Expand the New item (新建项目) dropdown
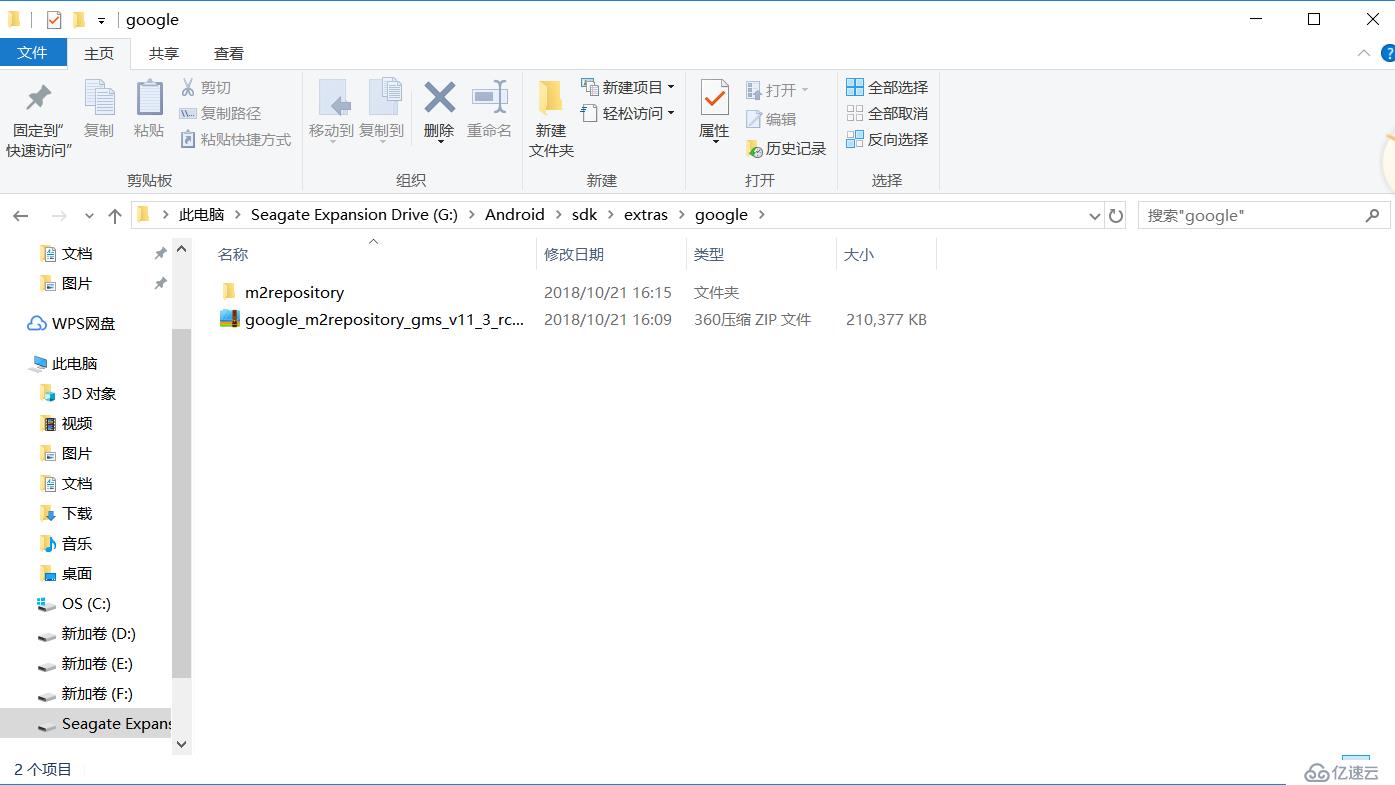The height and width of the screenshot is (785, 1395). (671, 87)
